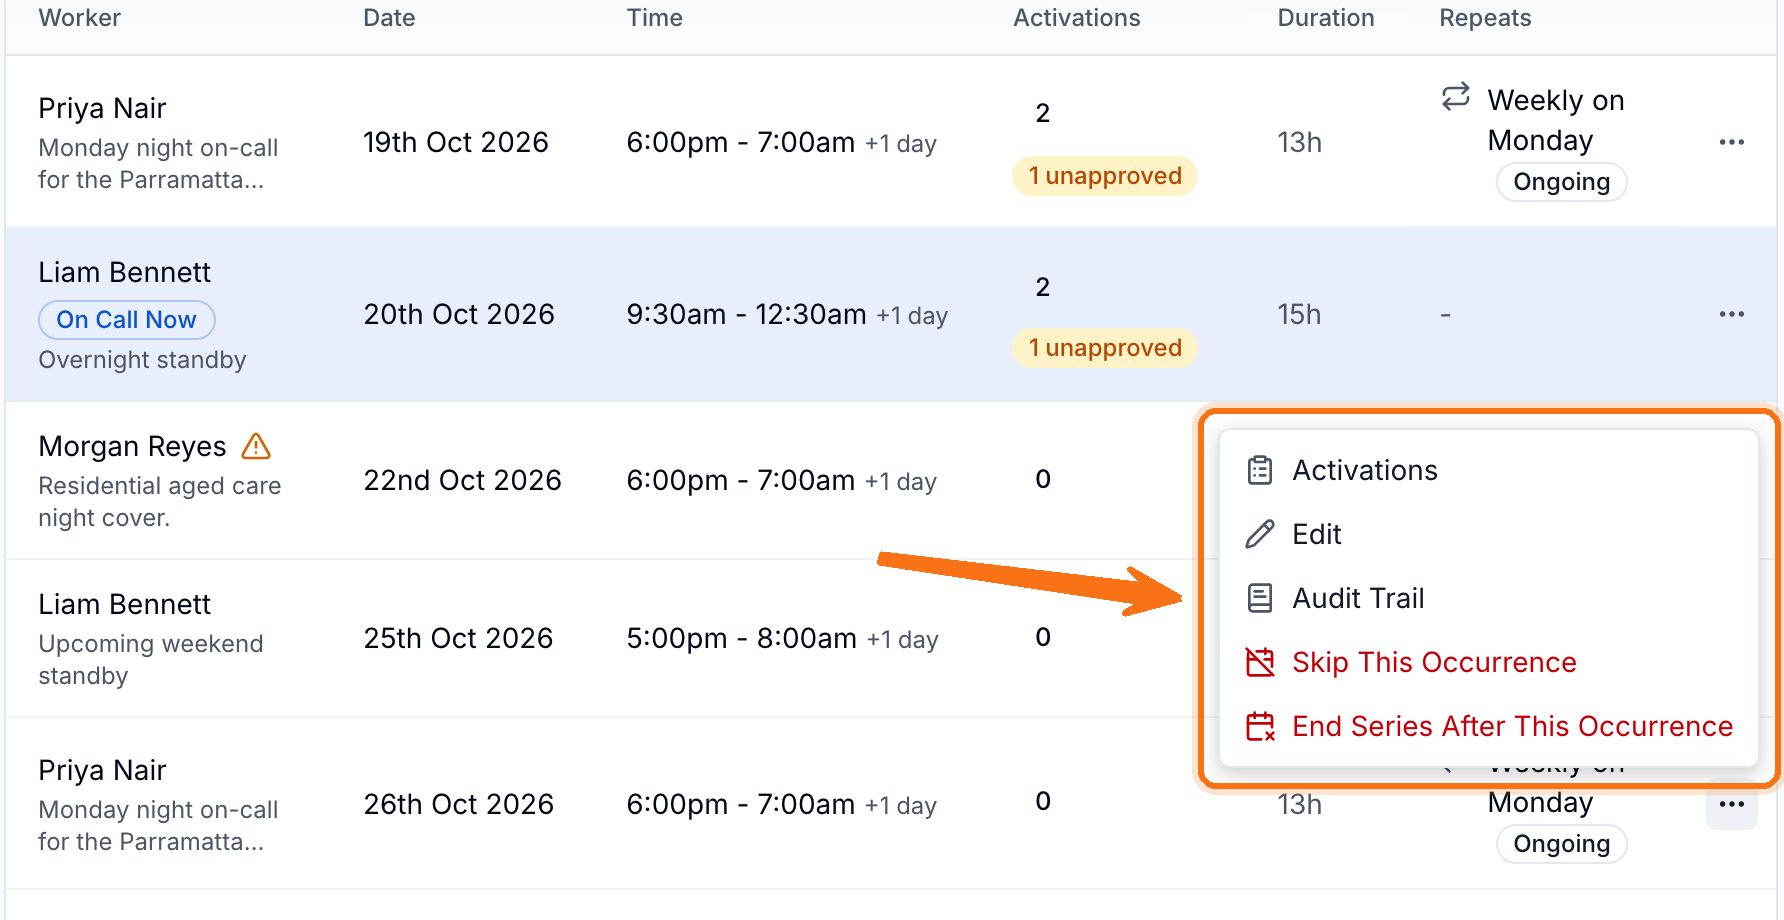Click the worker name Morgan Reyes
The image size is (1784, 920).
(132, 446)
